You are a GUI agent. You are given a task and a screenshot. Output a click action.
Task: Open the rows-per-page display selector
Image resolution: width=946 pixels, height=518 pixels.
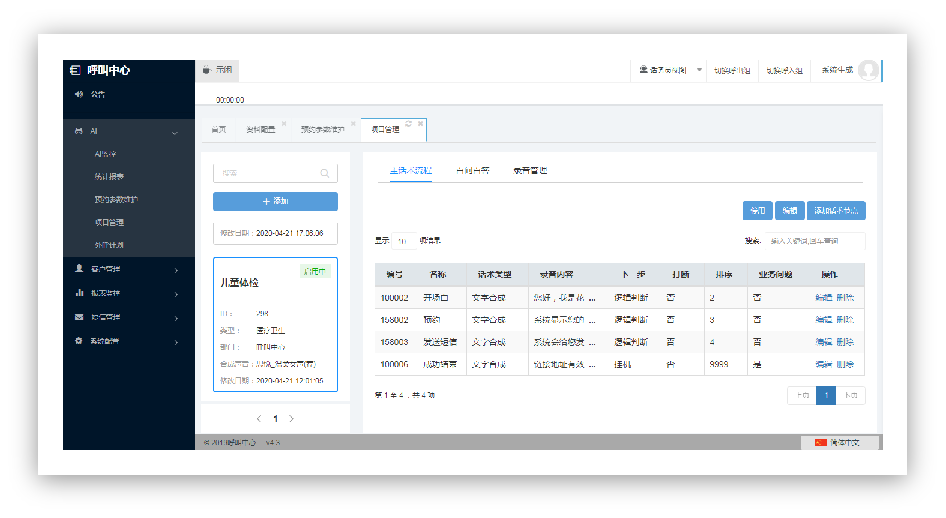pos(404,241)
